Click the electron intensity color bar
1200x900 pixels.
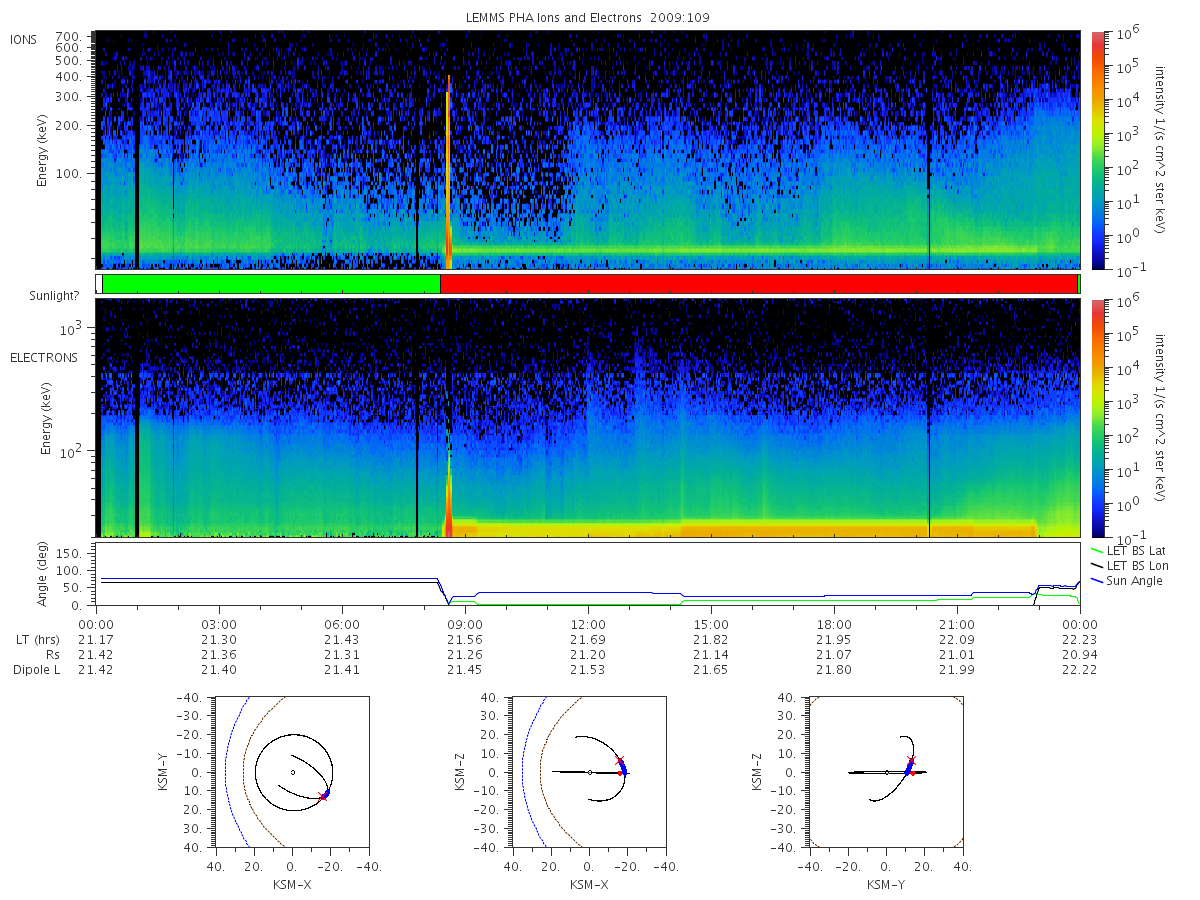(1097, 417)
